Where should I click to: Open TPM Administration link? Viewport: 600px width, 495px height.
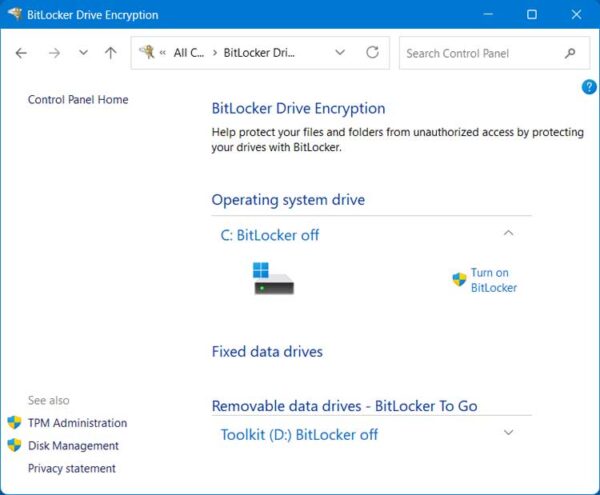77,423
